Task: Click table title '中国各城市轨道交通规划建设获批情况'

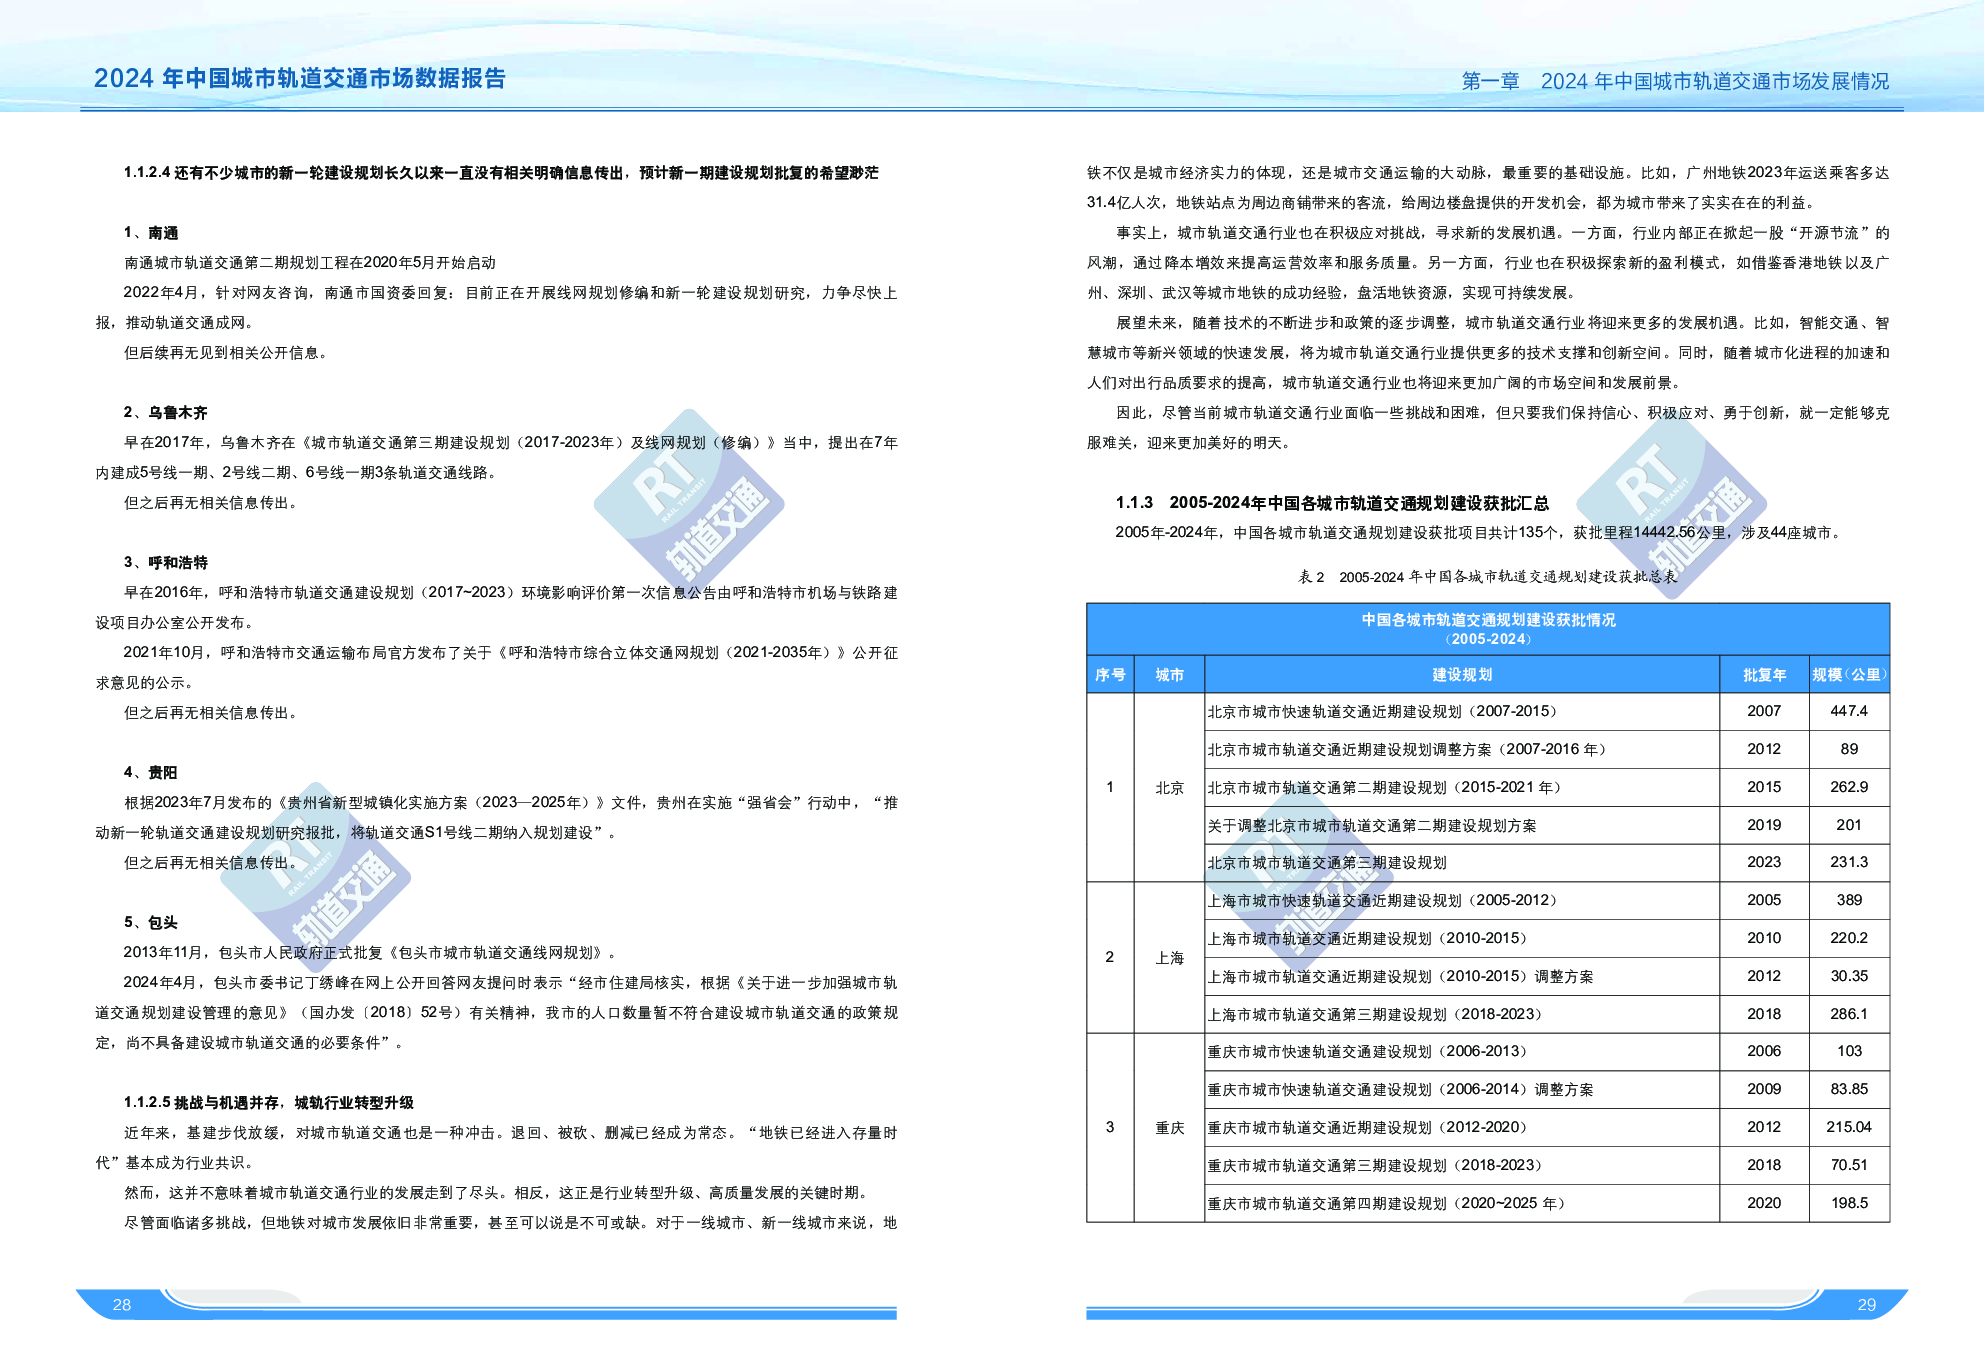Action: [x=1488, y=620]
